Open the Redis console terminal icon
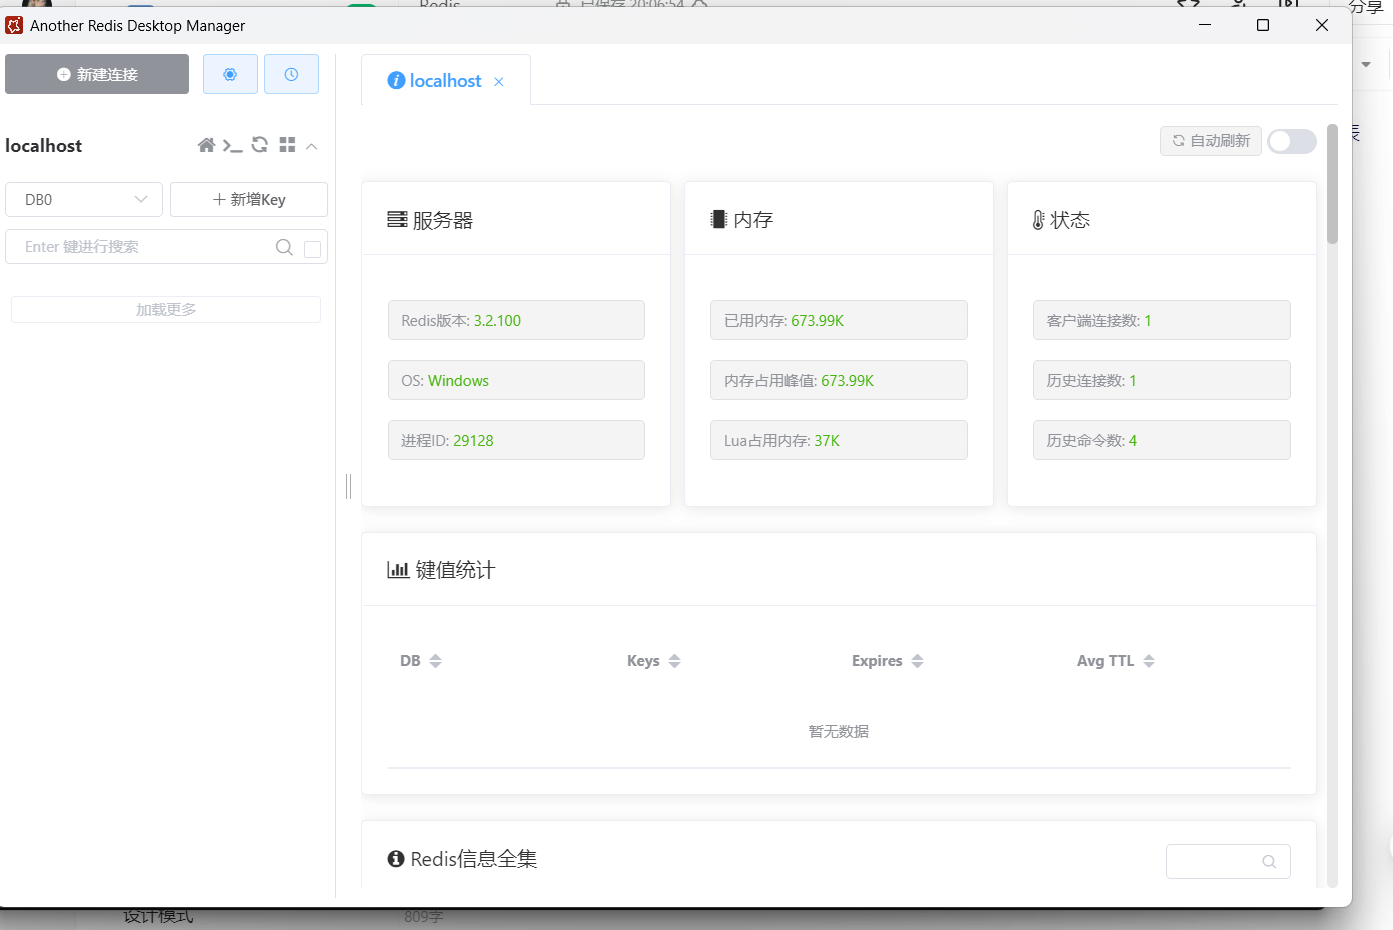 (x=232, y=145)
